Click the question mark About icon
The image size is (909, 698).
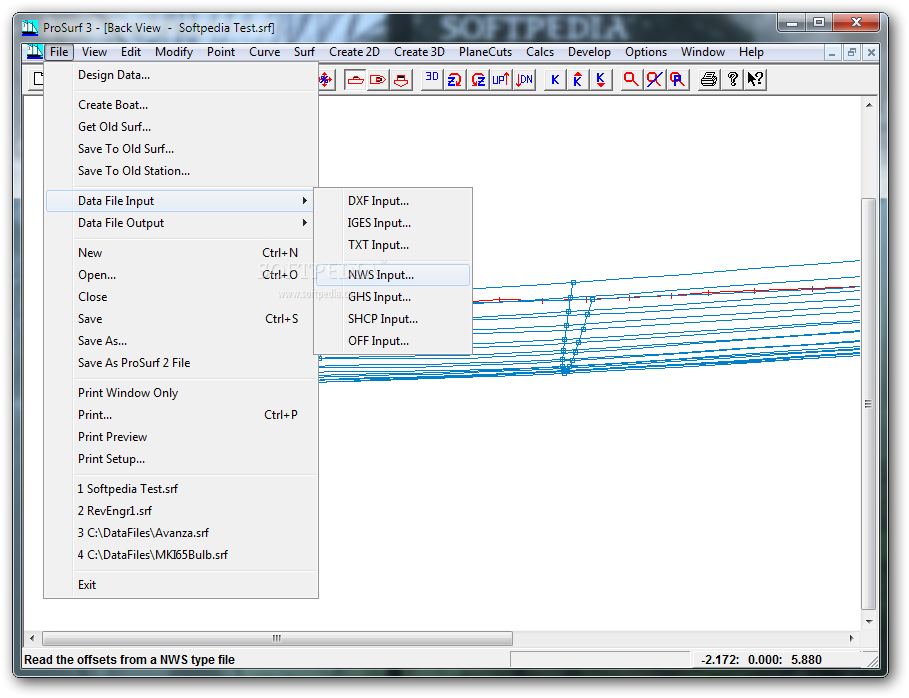(732, 79)
